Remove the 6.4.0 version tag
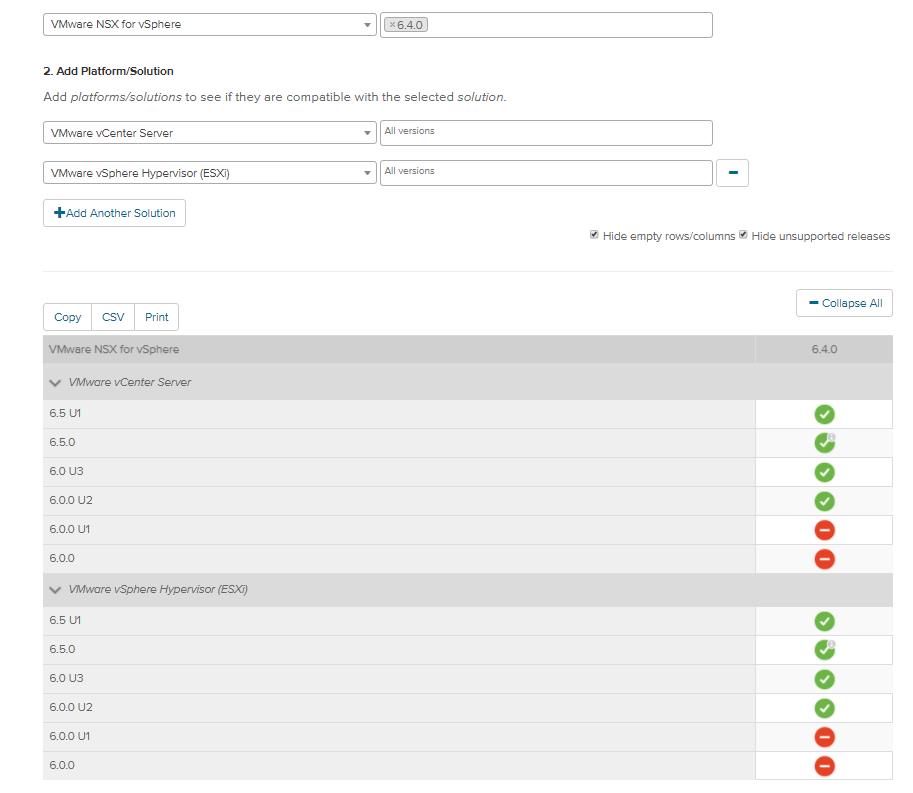 [x=392, y=25]
